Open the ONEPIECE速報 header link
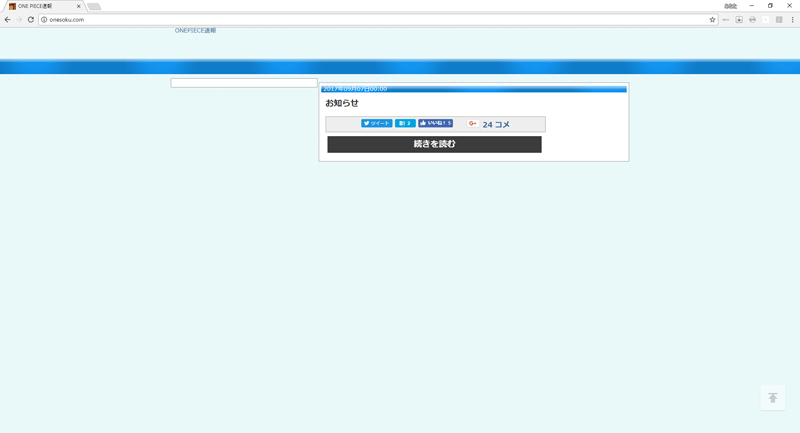The width and height of the screenshot is (800, 433). coord(195,31)
